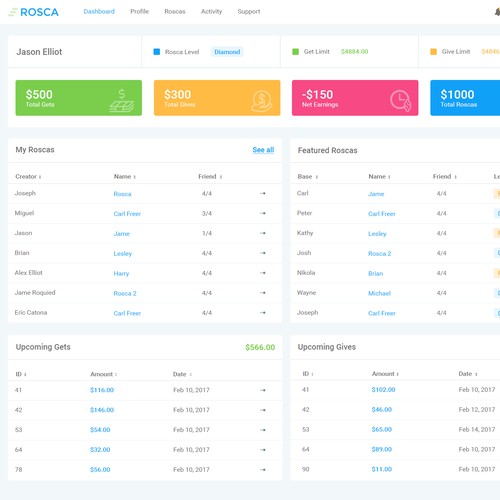This screenshot has width=500, height=500.
Task: Click the arrow on Alex Elliot's row
Action: [263, 273]
